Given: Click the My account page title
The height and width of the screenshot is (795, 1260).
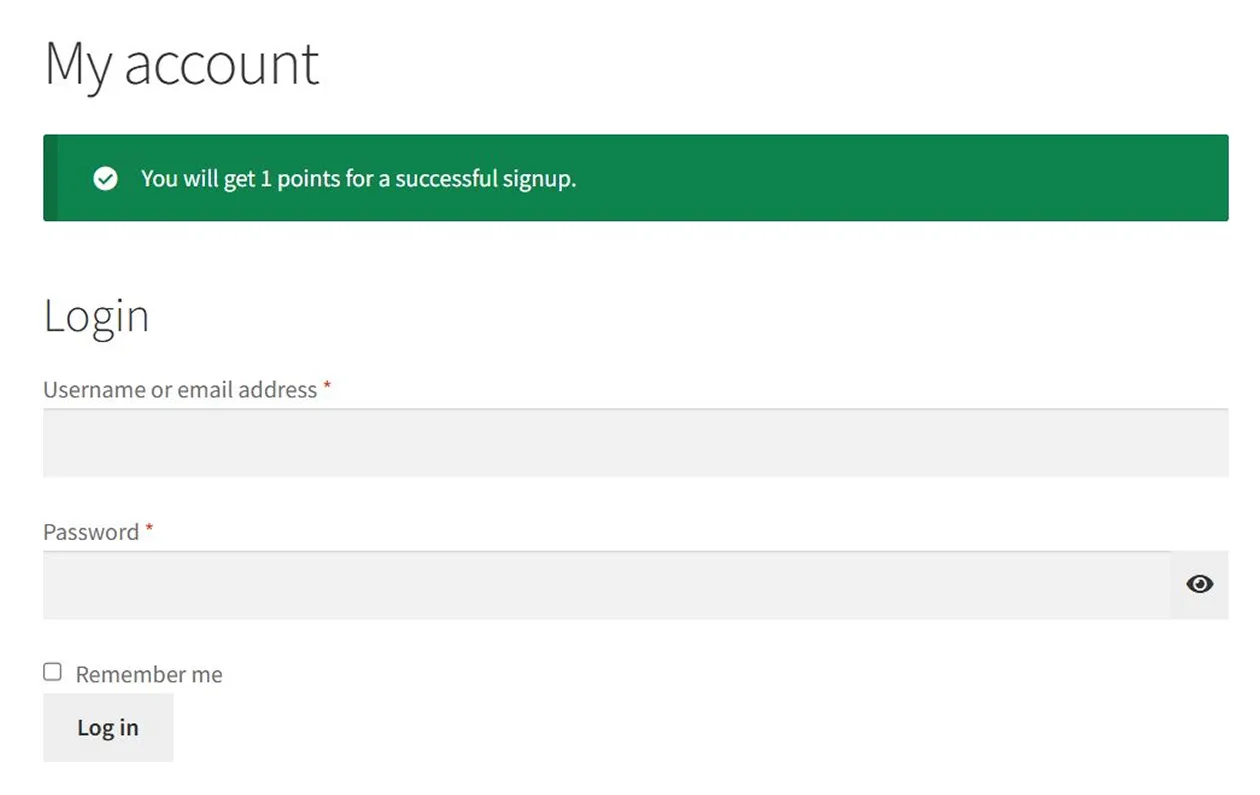Looking at the screenshot, I should point(181,63).
